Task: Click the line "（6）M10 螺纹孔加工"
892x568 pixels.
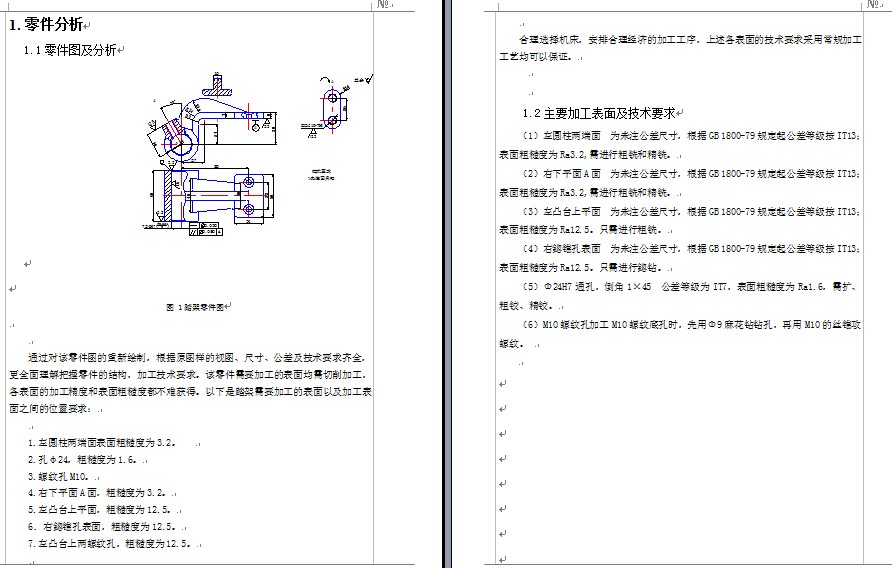Action: (x=691, y=324)
